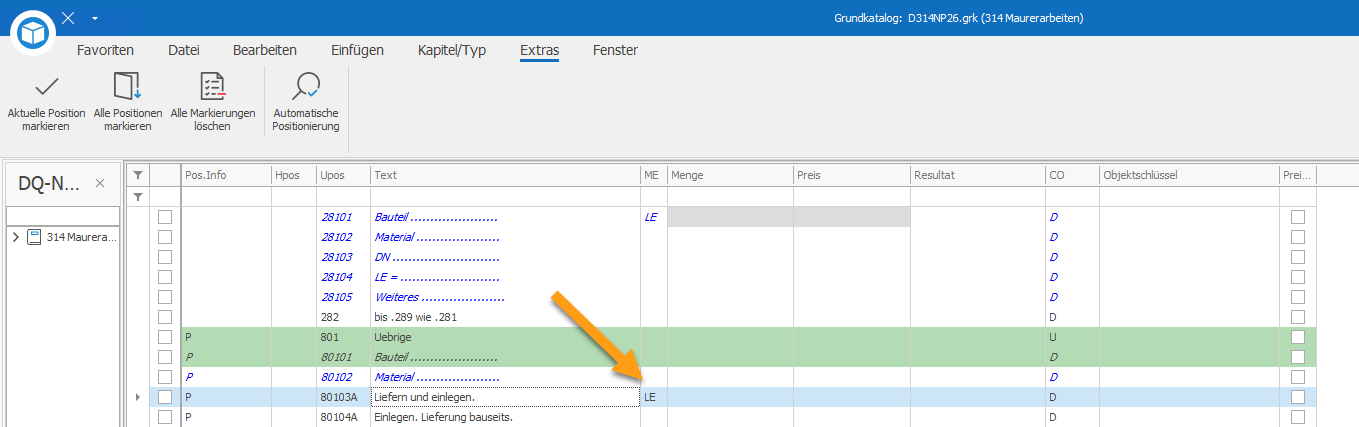
Task: Open the Kapitel/Typ ribbon tab
Action: tap(452, 50)
